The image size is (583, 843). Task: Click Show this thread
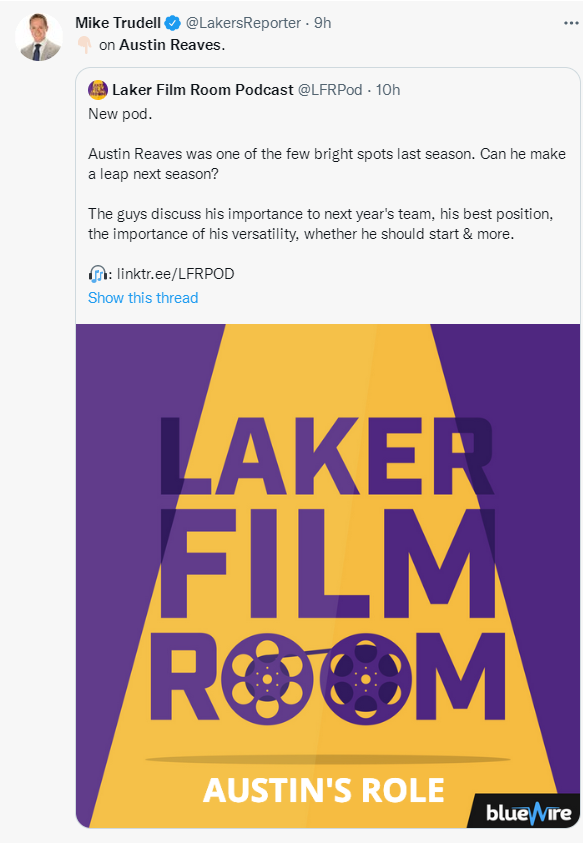tap(143, 298)
